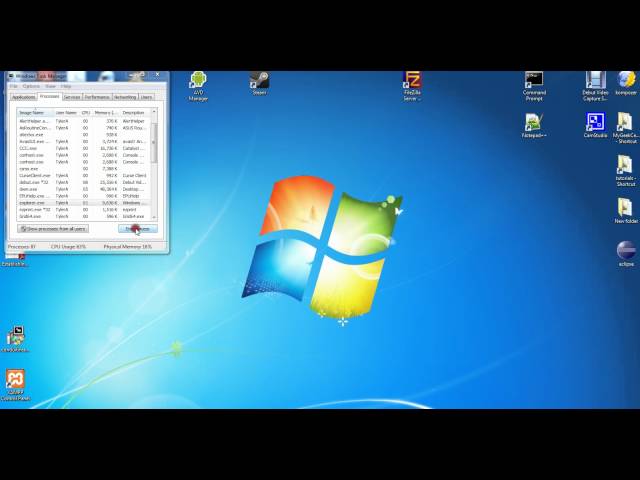Viewport: 640px width, 480px height.
Task: Sort by the Image Name column header
Action: tap(36, 112)
